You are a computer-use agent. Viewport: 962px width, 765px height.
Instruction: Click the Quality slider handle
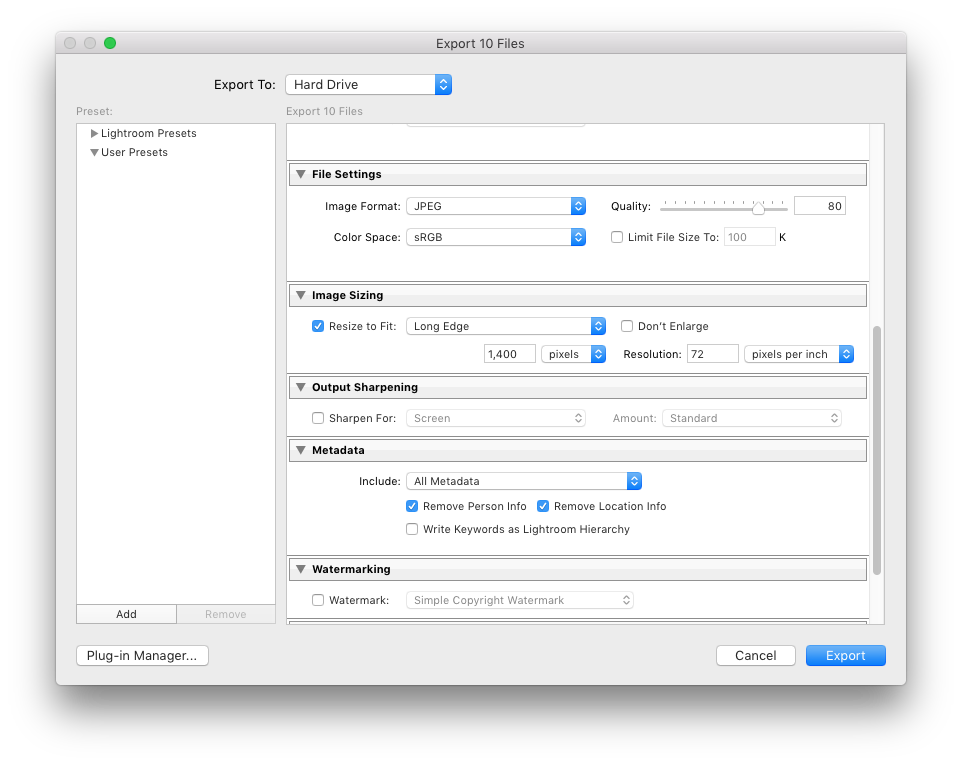(x=758, y=208)
